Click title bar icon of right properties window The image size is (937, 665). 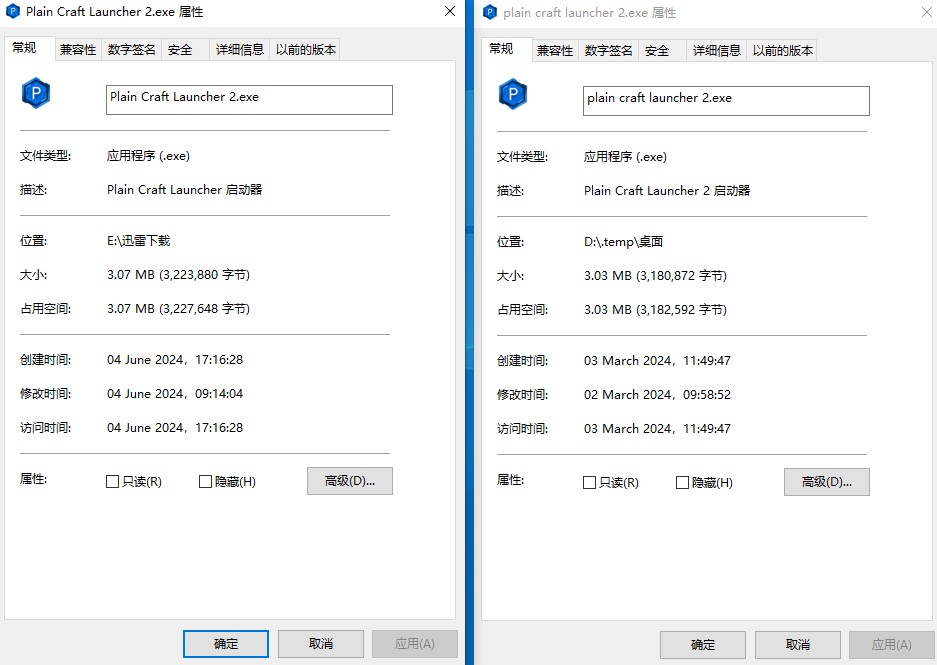pos(489,13)
